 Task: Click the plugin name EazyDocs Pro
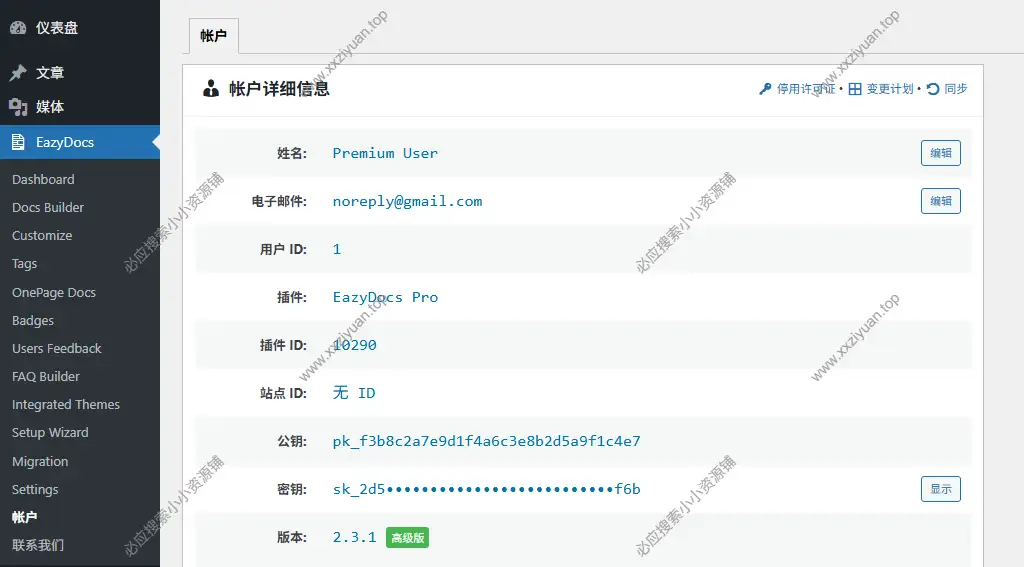[385, 297]
